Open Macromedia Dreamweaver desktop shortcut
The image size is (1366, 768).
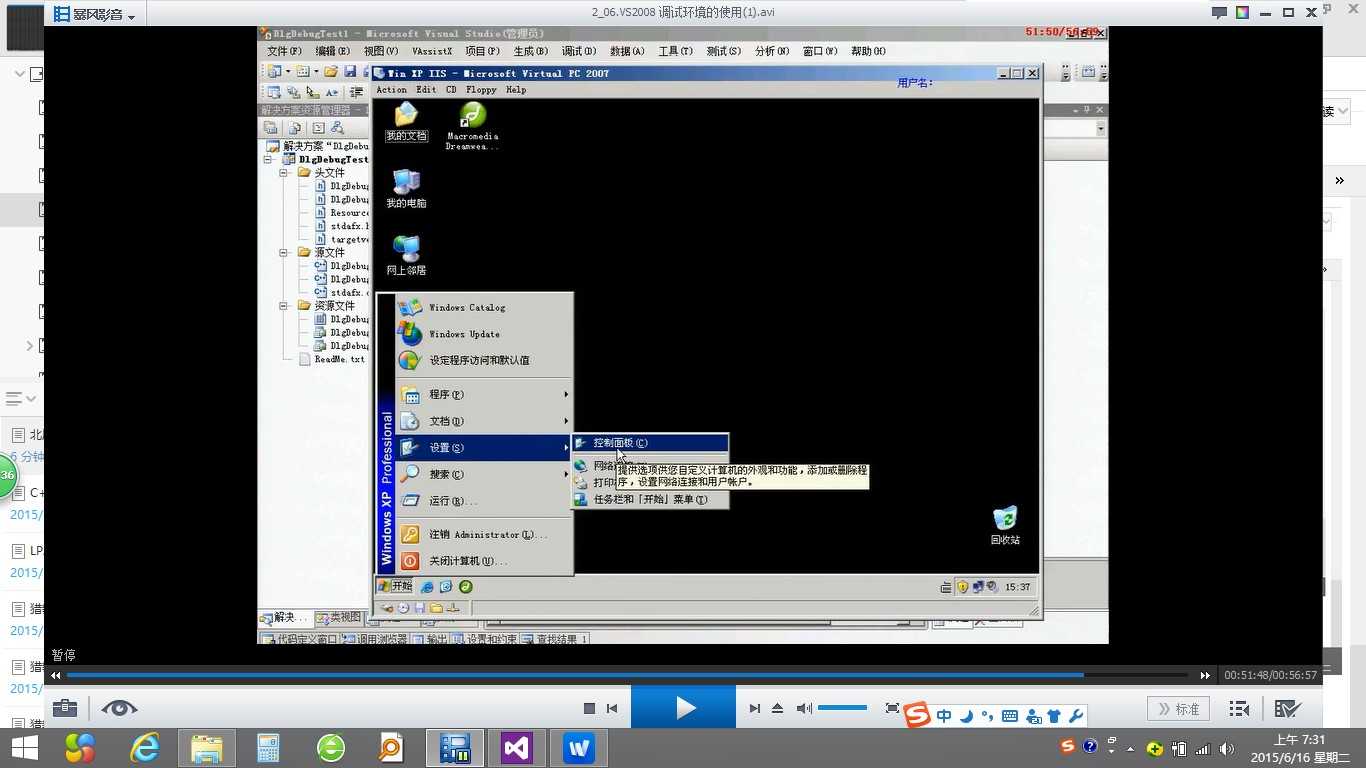click(x=472, y=126)
